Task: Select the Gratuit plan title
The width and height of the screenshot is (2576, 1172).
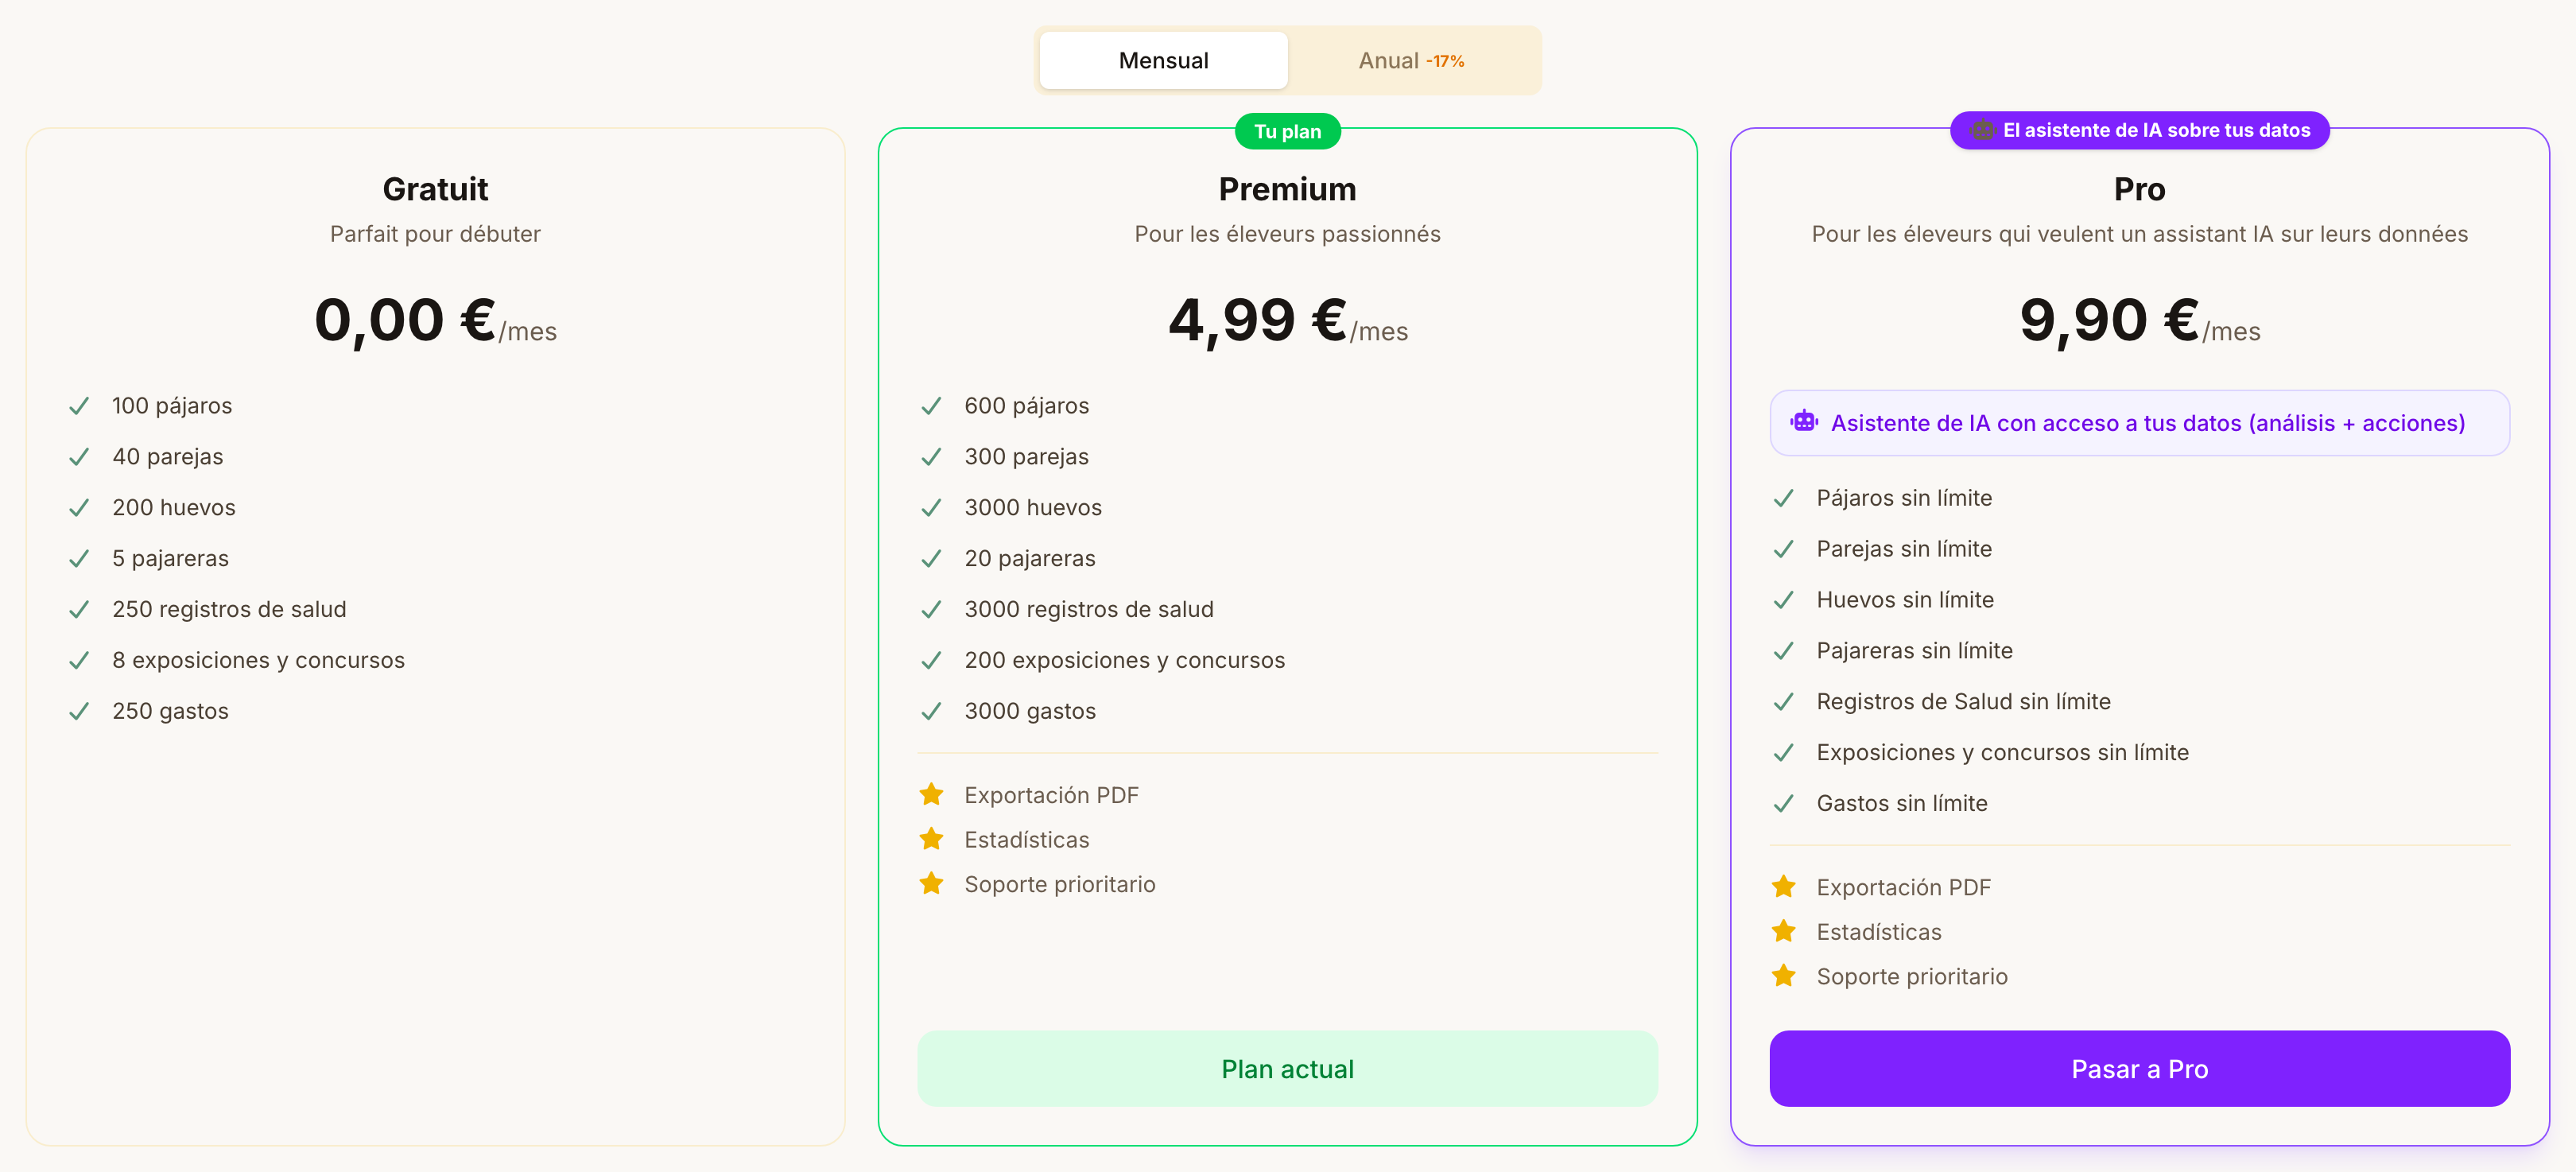Action: coord(435,189)
